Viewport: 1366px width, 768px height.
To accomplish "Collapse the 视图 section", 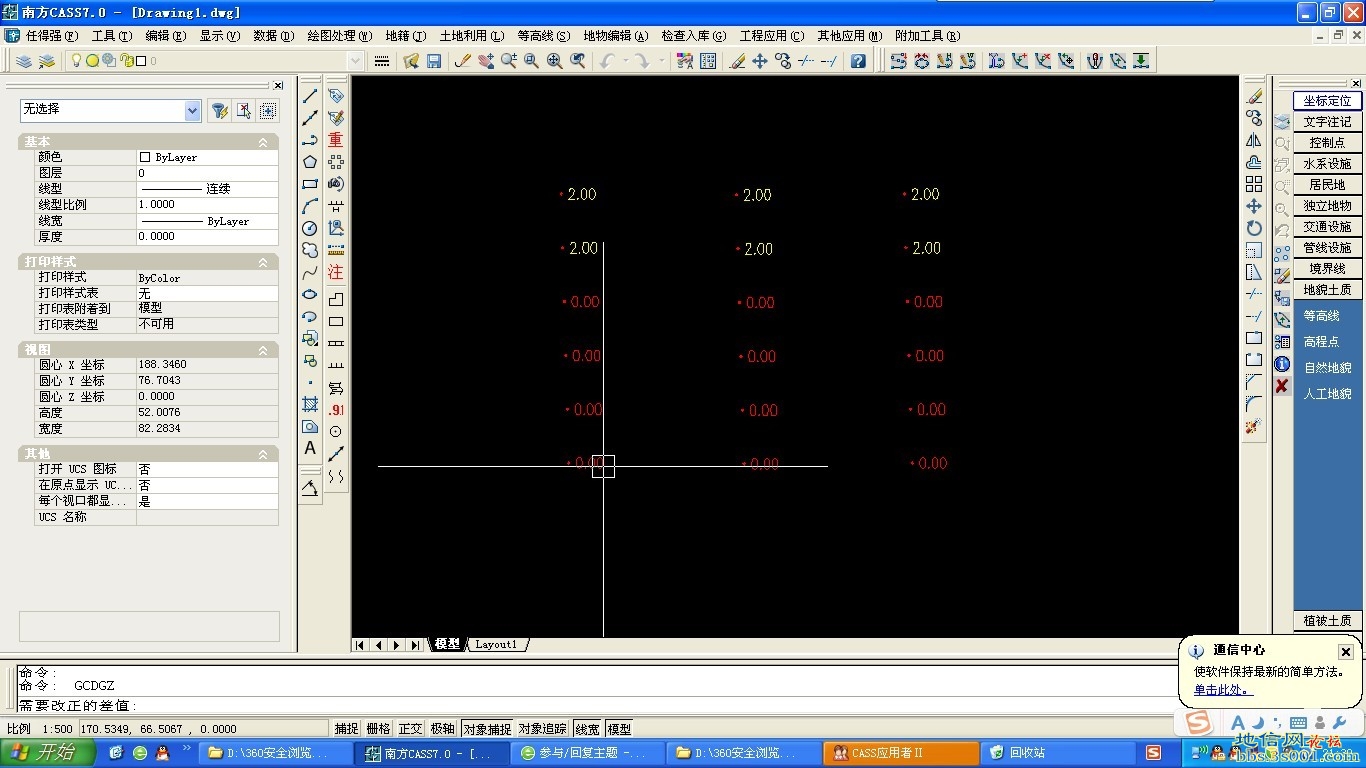I will [x=263, y=350].
